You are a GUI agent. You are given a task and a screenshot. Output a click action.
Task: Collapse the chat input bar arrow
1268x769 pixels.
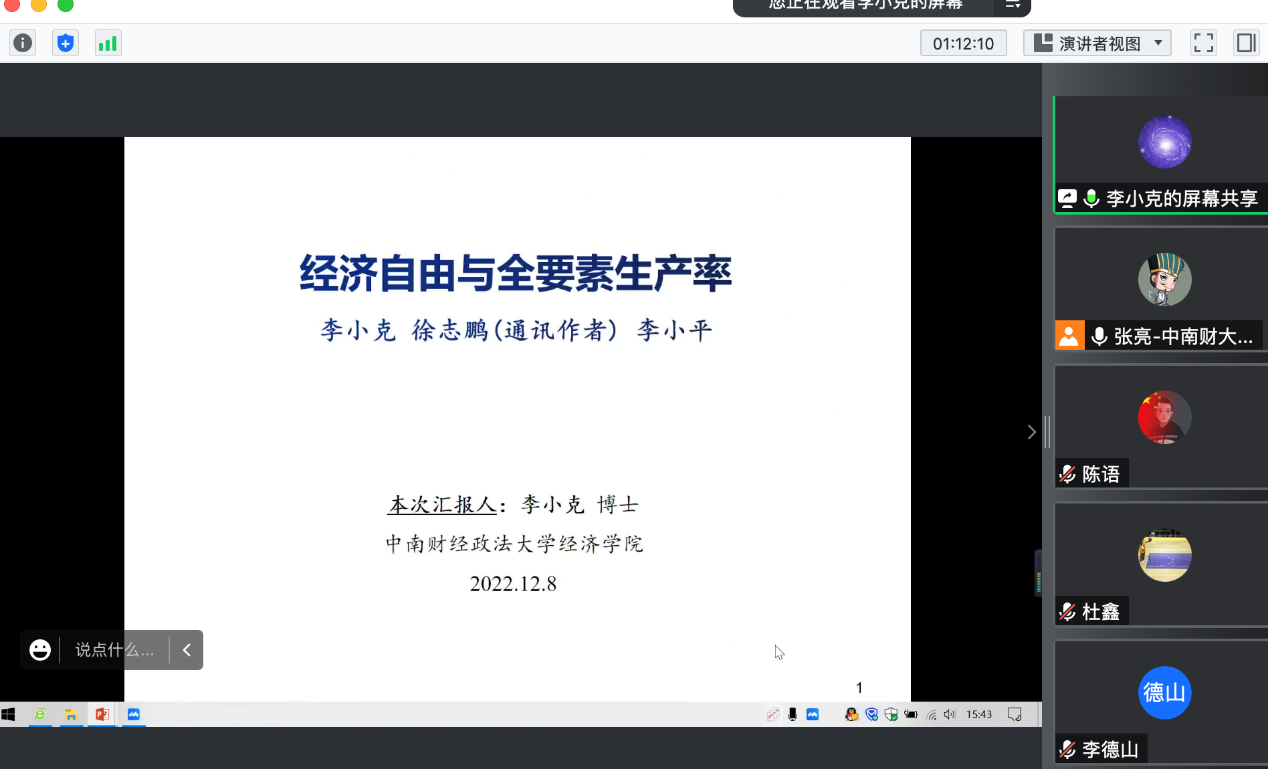[186, 650]
